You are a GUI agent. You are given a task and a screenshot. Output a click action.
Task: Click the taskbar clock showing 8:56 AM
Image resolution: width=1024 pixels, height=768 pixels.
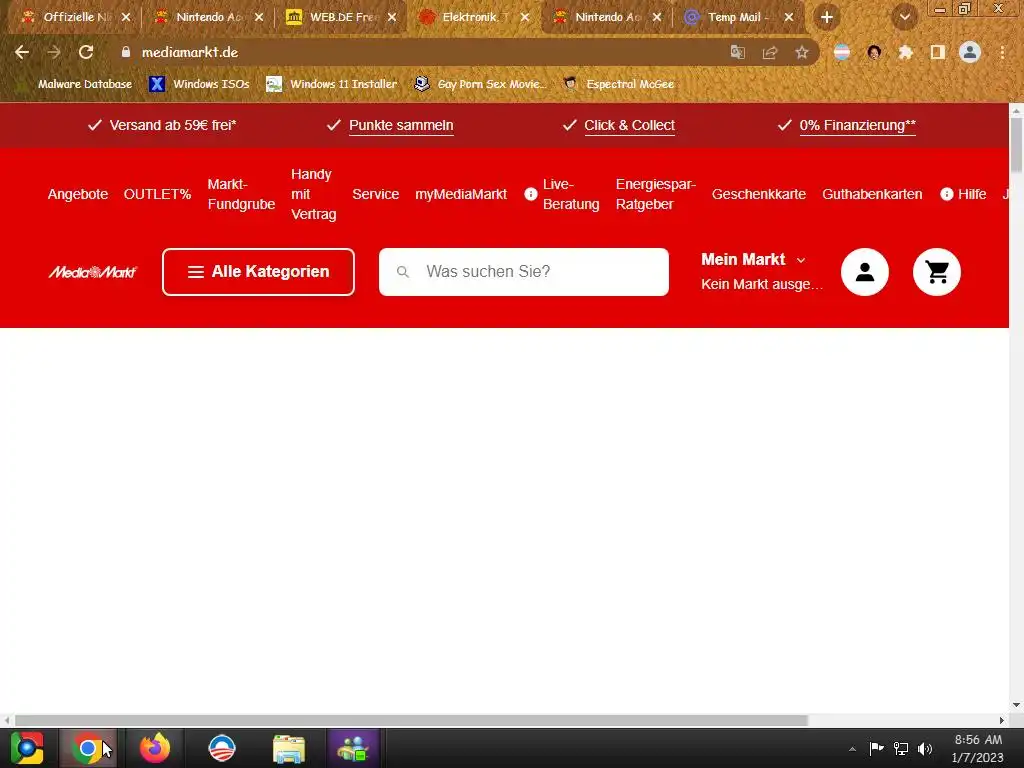[978, 748]
